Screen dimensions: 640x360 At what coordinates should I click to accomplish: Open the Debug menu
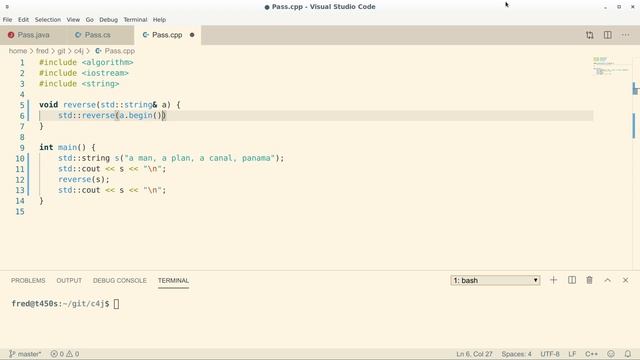[x=108, y=20]
